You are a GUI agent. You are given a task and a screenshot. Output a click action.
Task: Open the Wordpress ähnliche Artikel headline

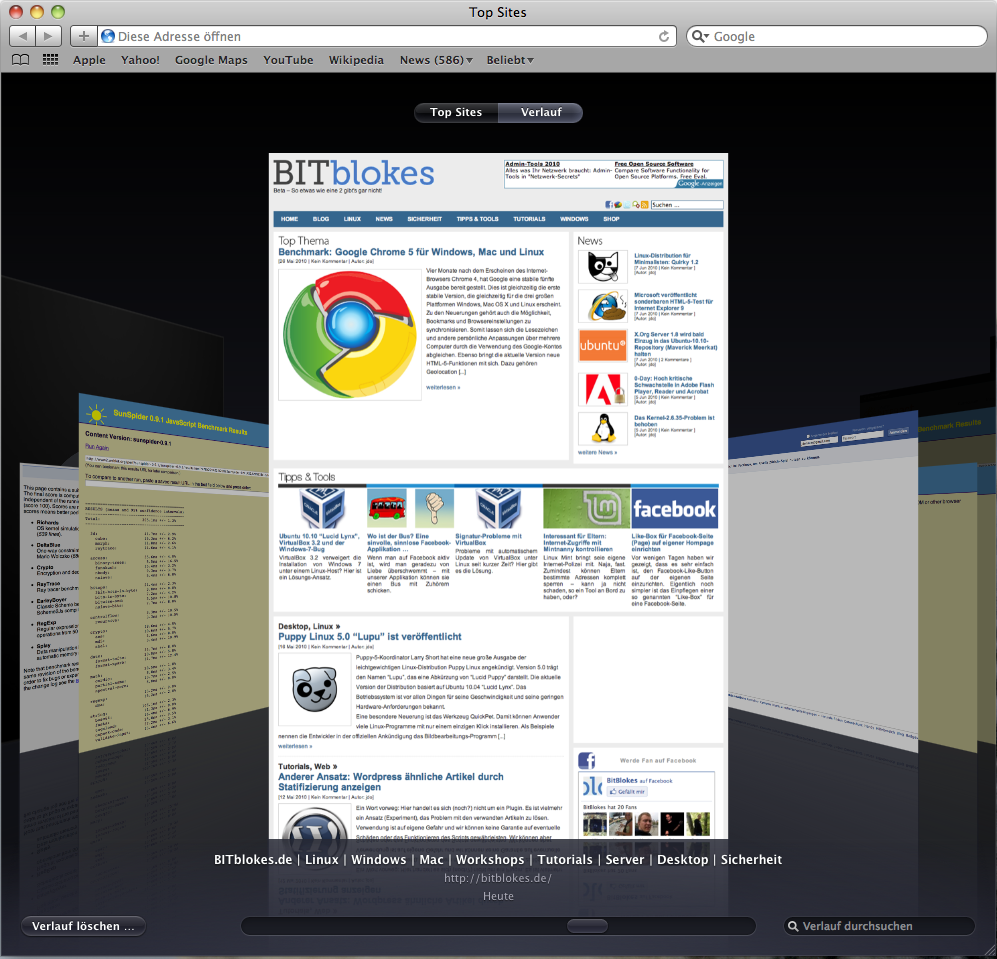click(x=390, y=782)
